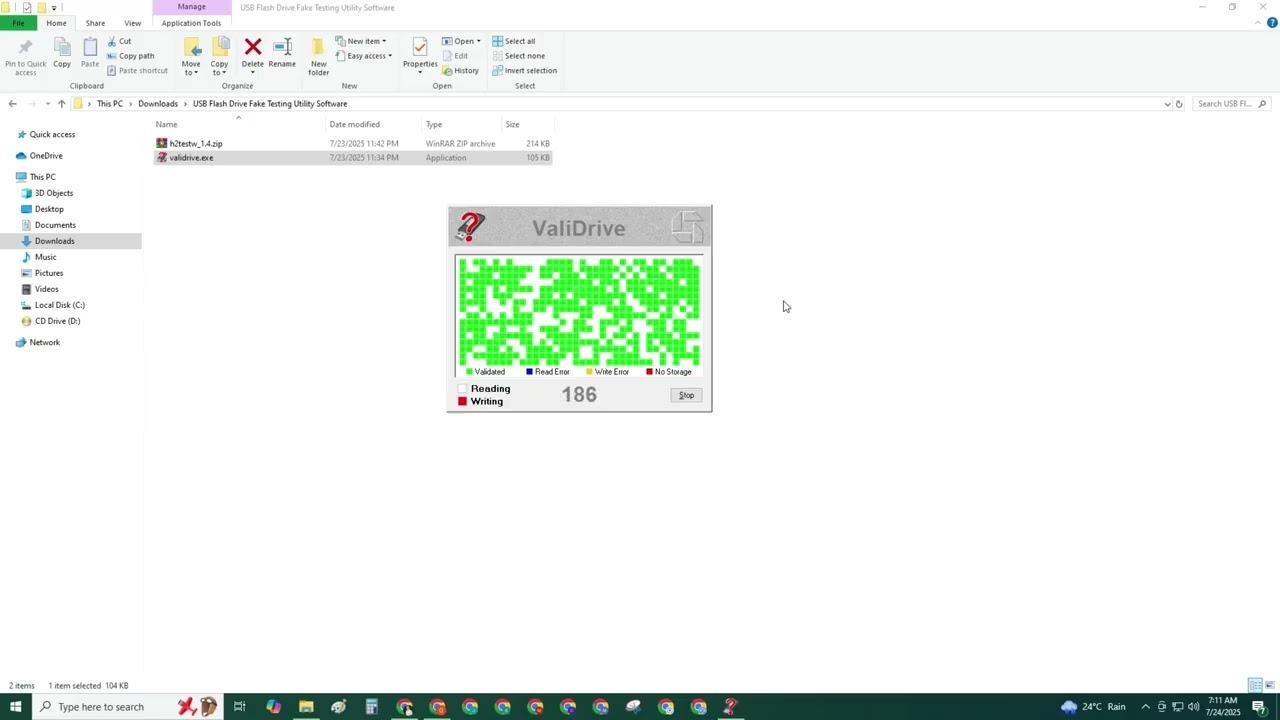The image size is (1280, 720).
Task: Click the Paste icon in the ribbon
Action: 90,54
